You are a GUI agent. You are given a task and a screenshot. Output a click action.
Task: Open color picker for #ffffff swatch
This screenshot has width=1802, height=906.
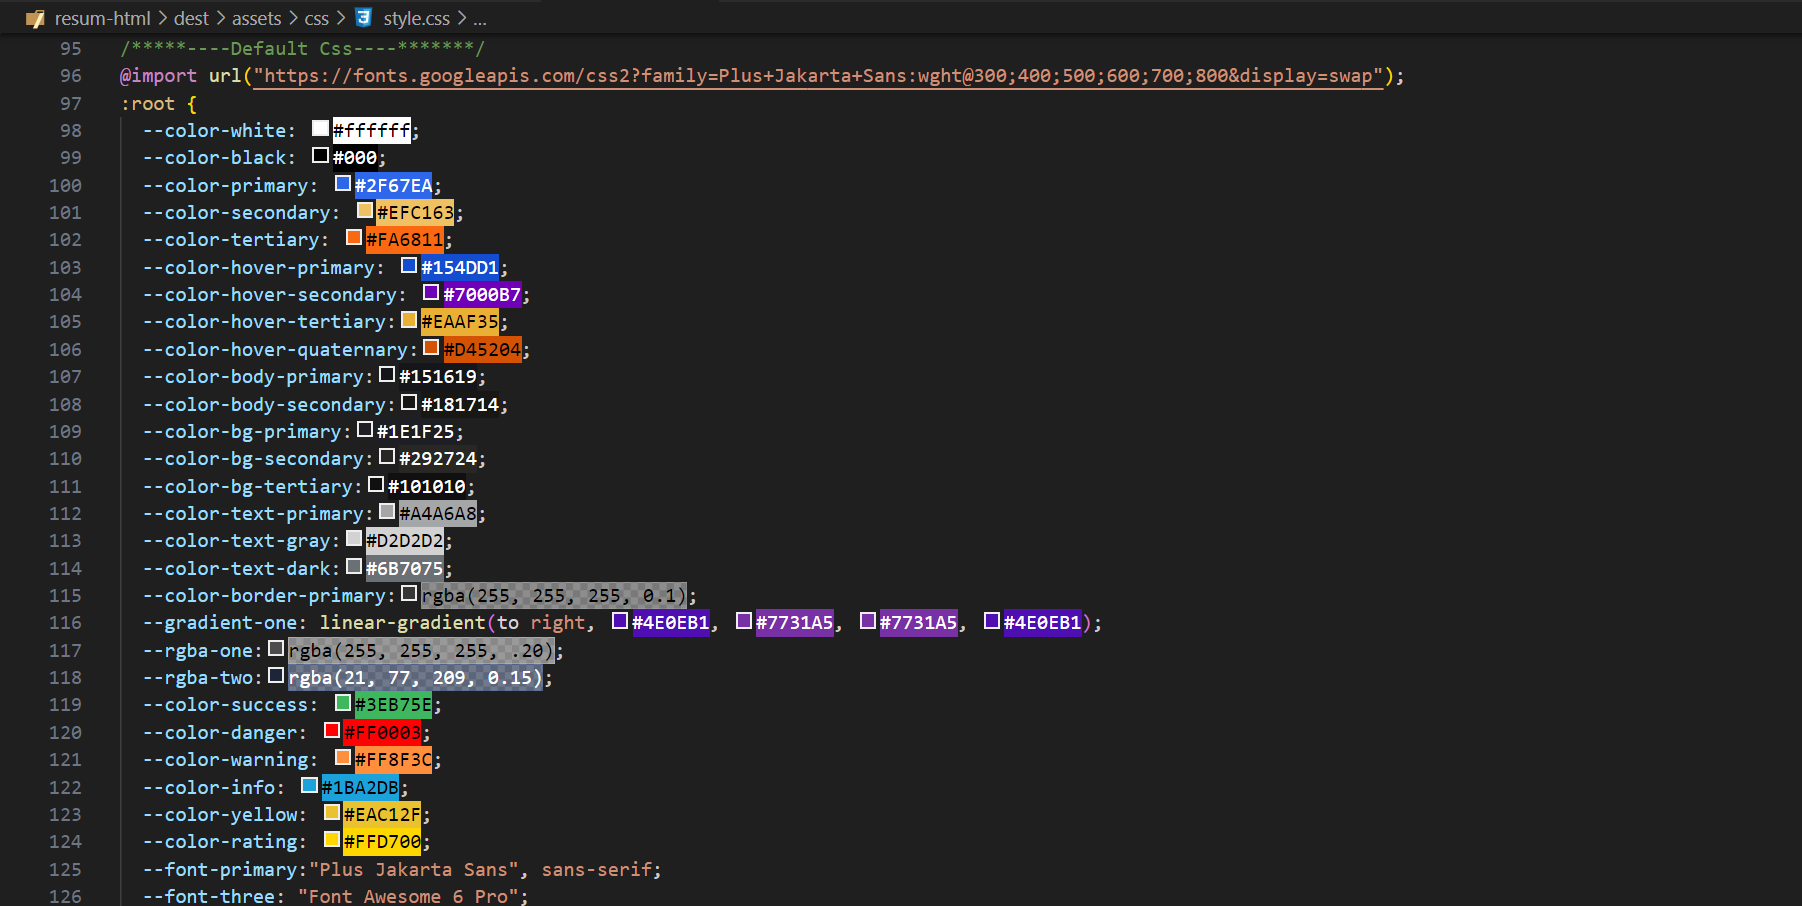point(320,128)
